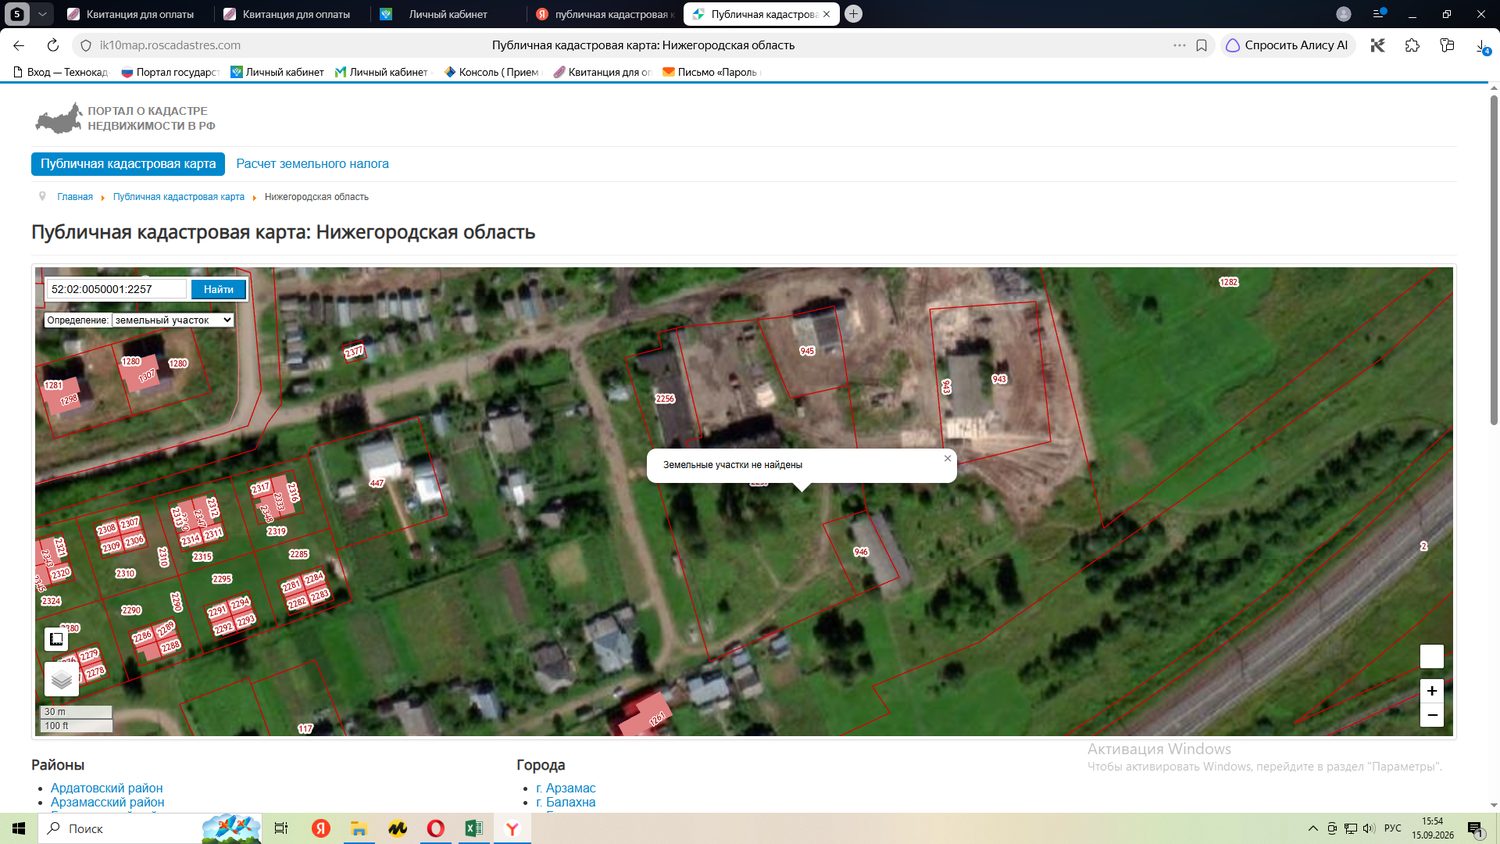
Task: Select 'Публичная кадастровая карта' navigation button
Action: pos(128,164)
